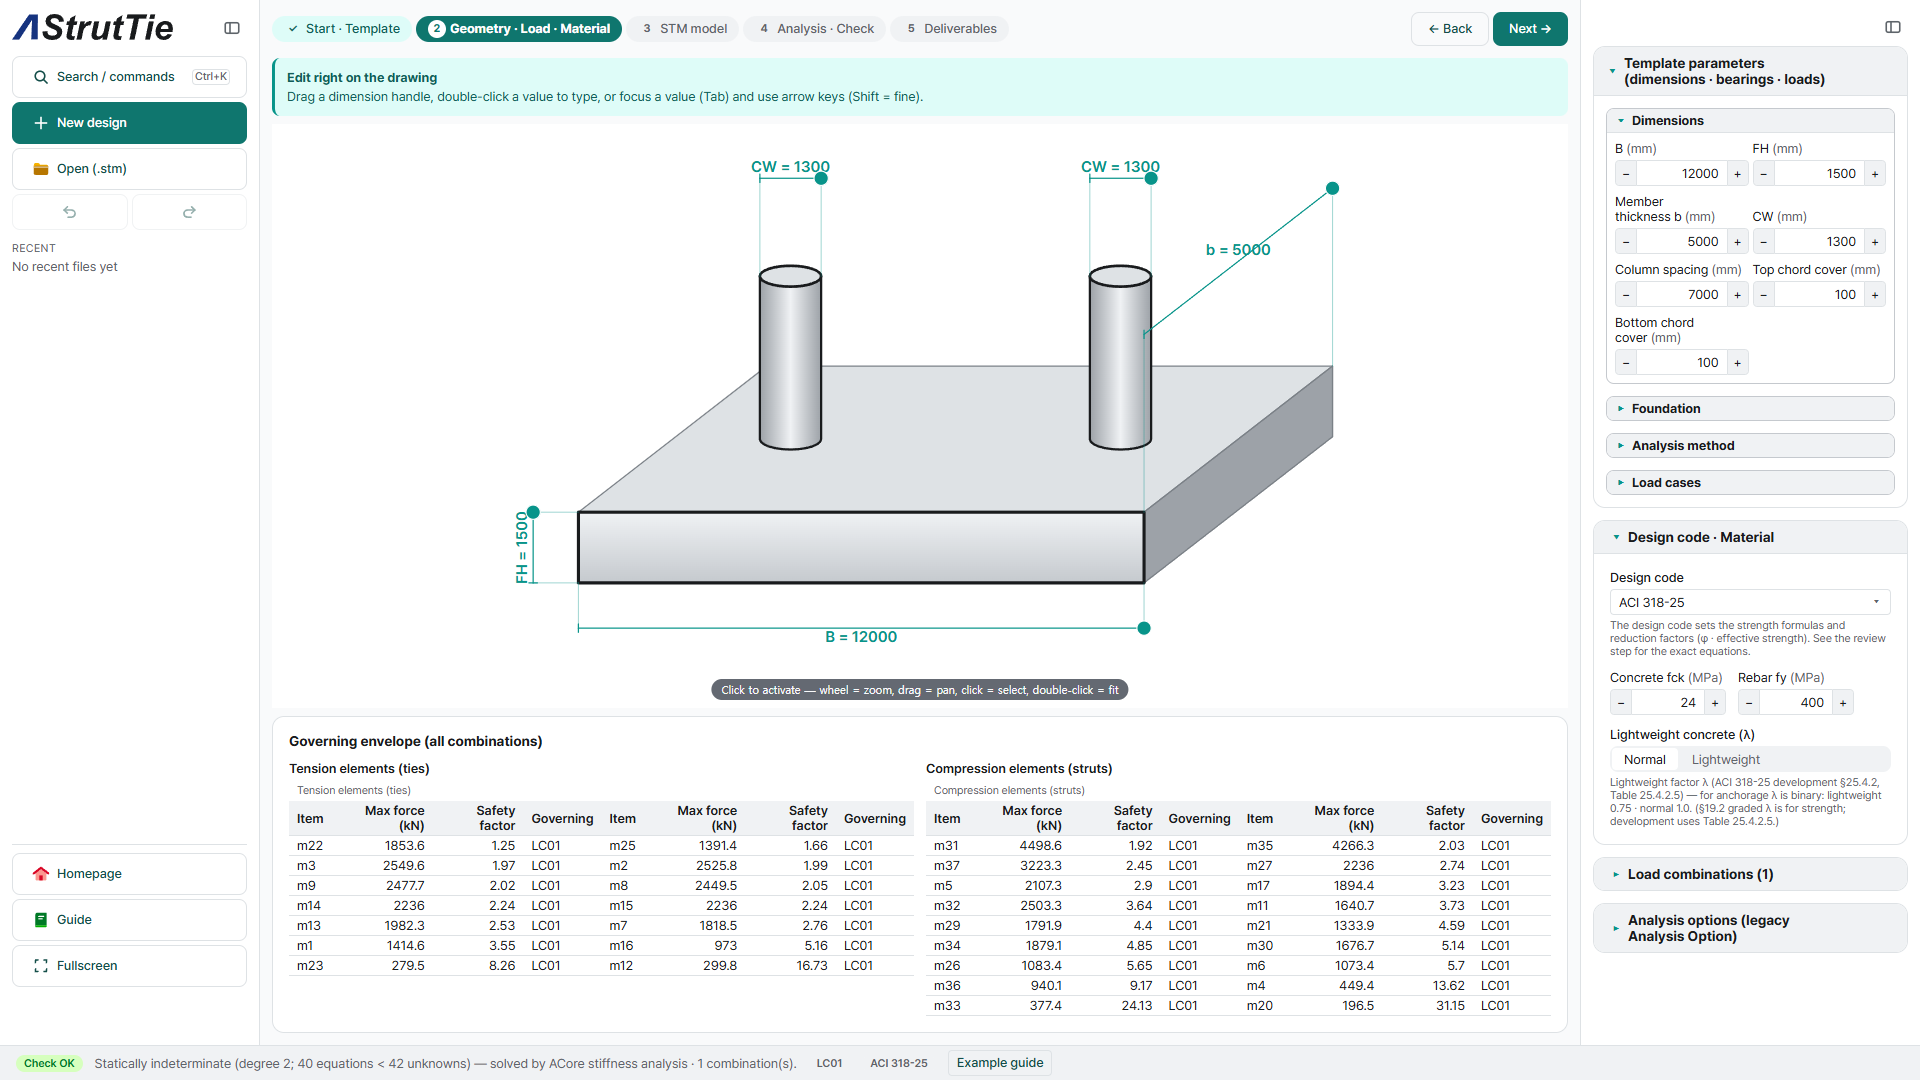This screenshot has height=1080, width=1920.
Task: Increase Column spacing with plus
Action: click(x=1737, y=295)
